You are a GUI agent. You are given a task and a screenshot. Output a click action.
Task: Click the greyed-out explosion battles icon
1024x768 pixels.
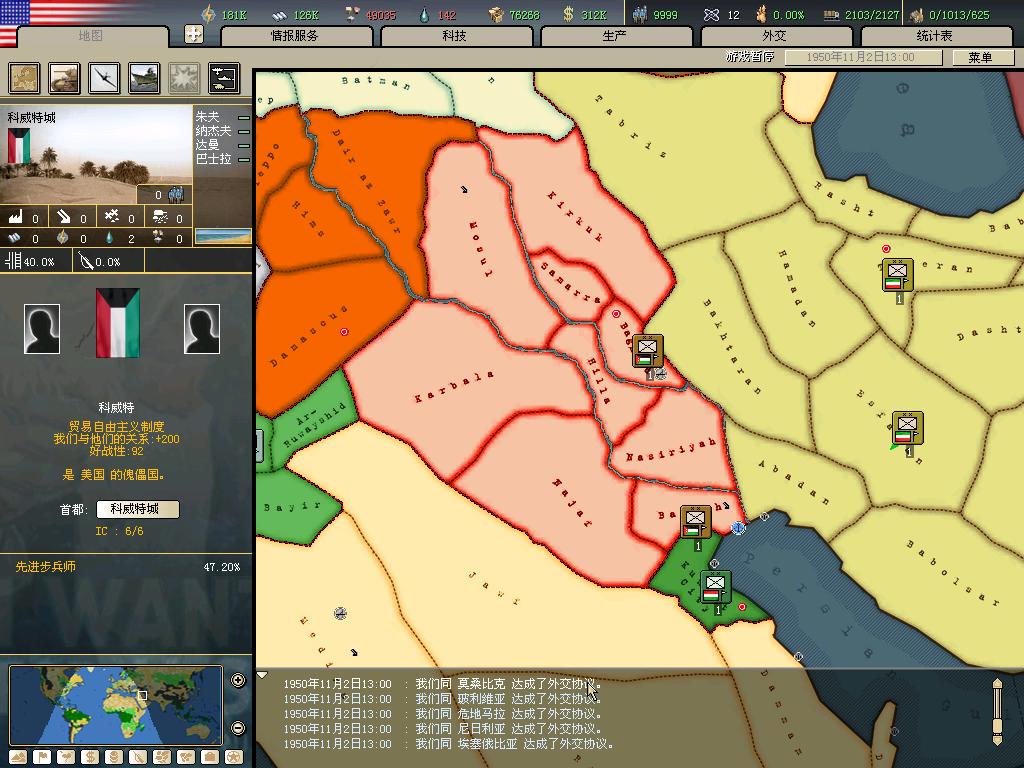pyautogui.click(x=184, y=78)
